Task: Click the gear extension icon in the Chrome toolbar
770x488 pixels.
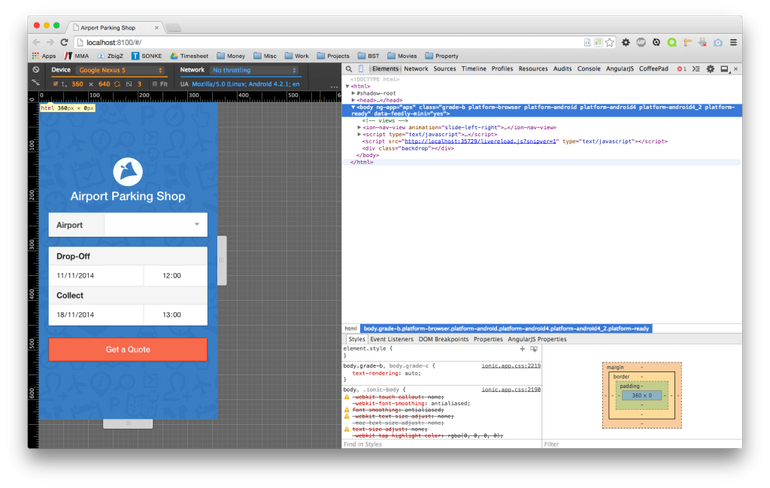Action: pos(626,43)
